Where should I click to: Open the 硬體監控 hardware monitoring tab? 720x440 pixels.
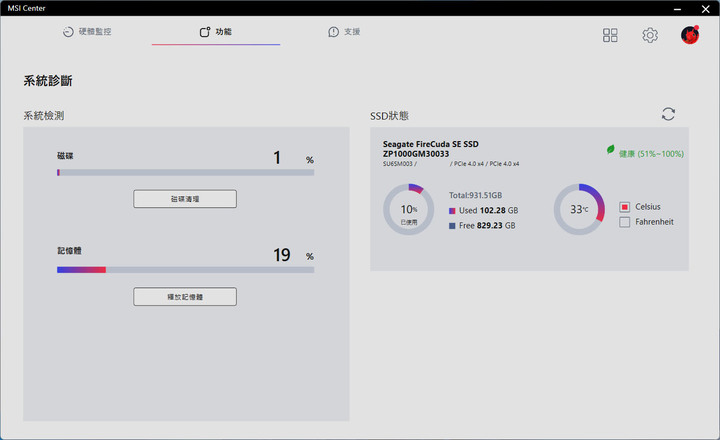87,32
